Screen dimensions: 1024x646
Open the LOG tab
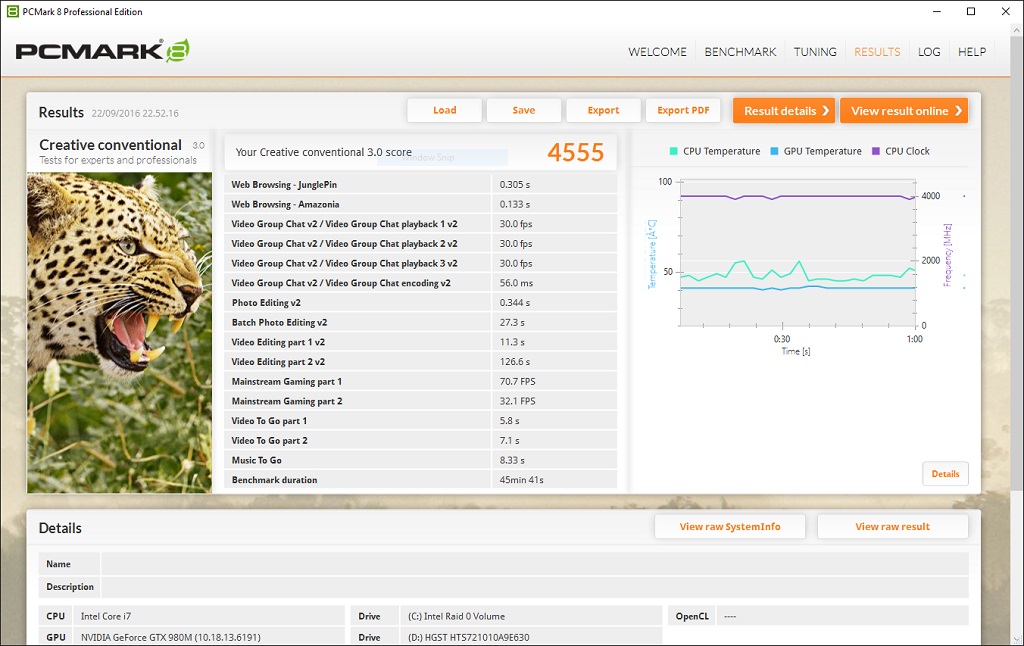click(x=929, y=52)
